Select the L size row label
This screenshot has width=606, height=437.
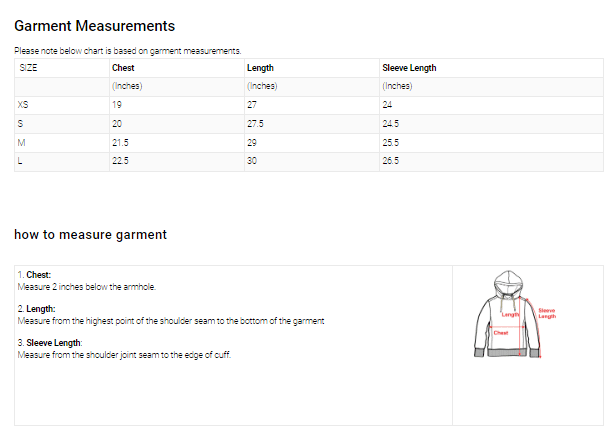pos(21,161)
